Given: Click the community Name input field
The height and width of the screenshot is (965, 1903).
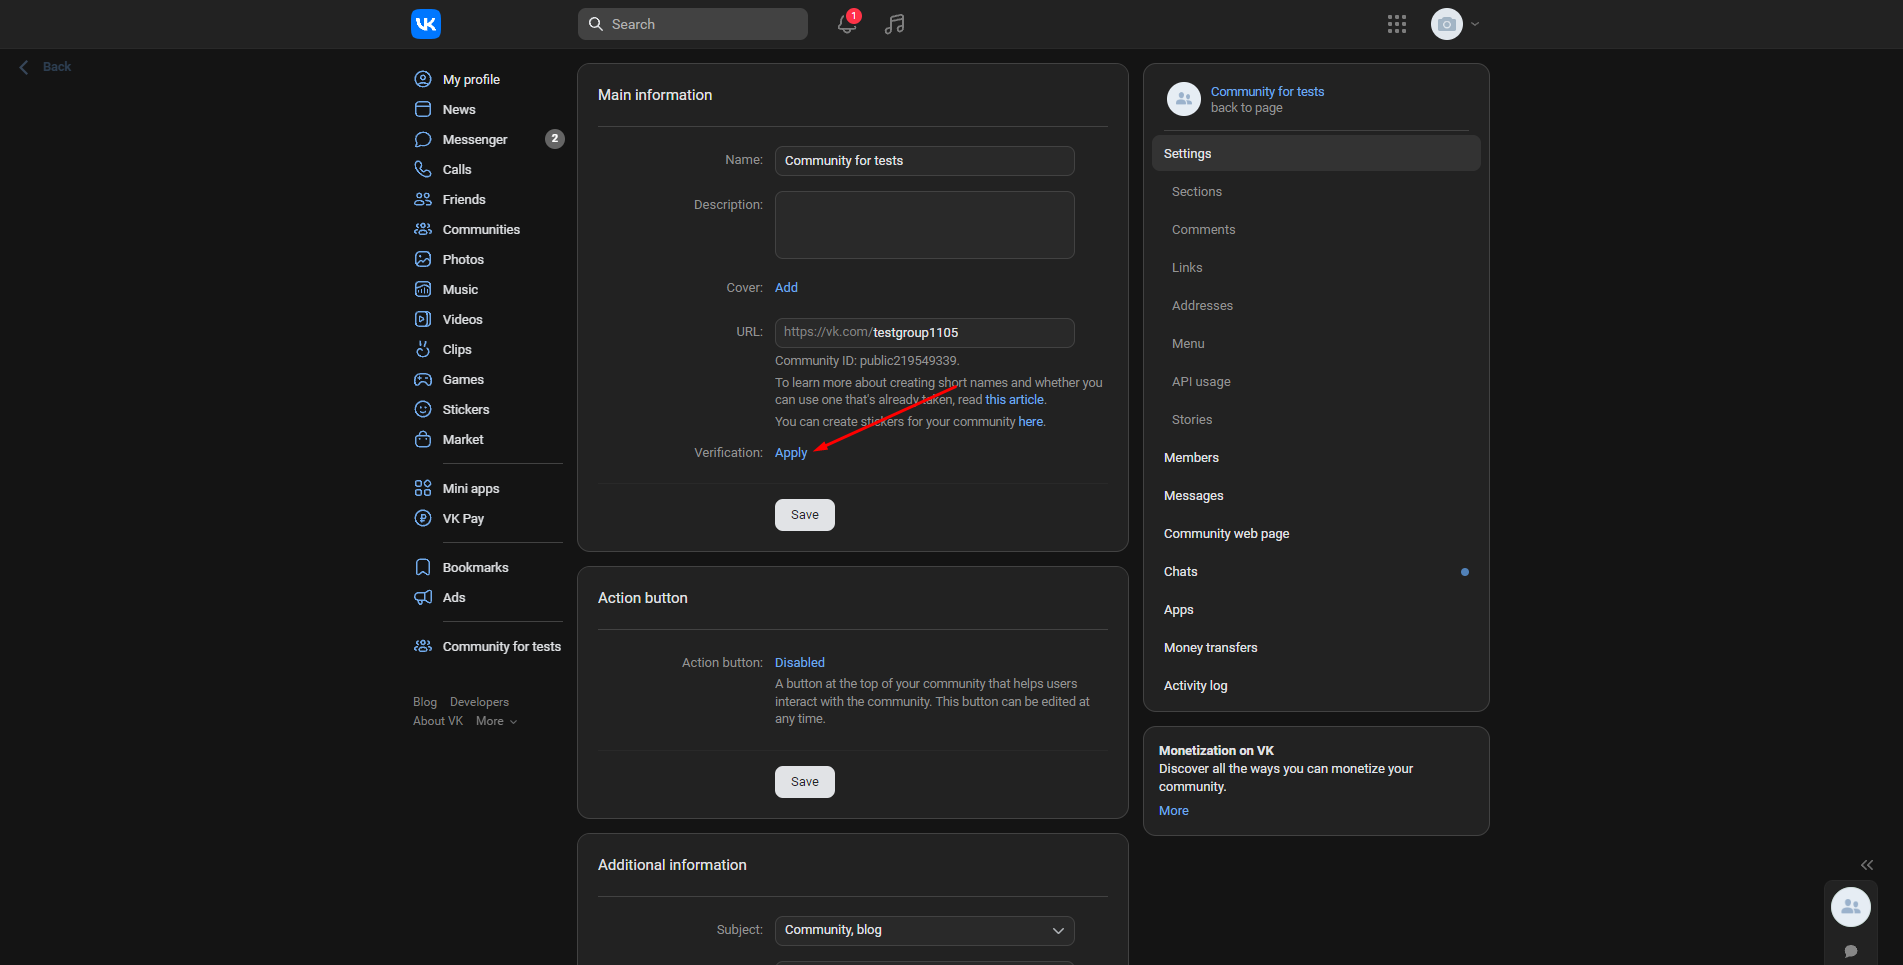Looking at the screenshot, I should [924, 161].
